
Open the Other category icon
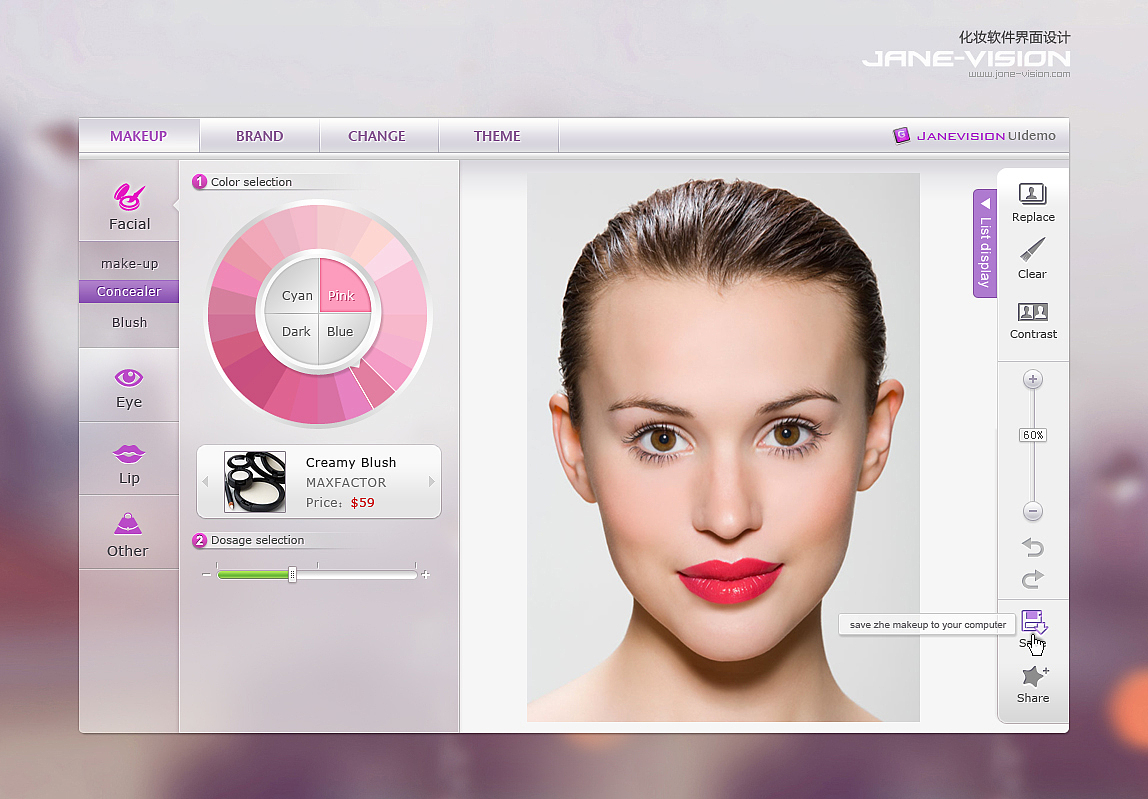point(128,523)
